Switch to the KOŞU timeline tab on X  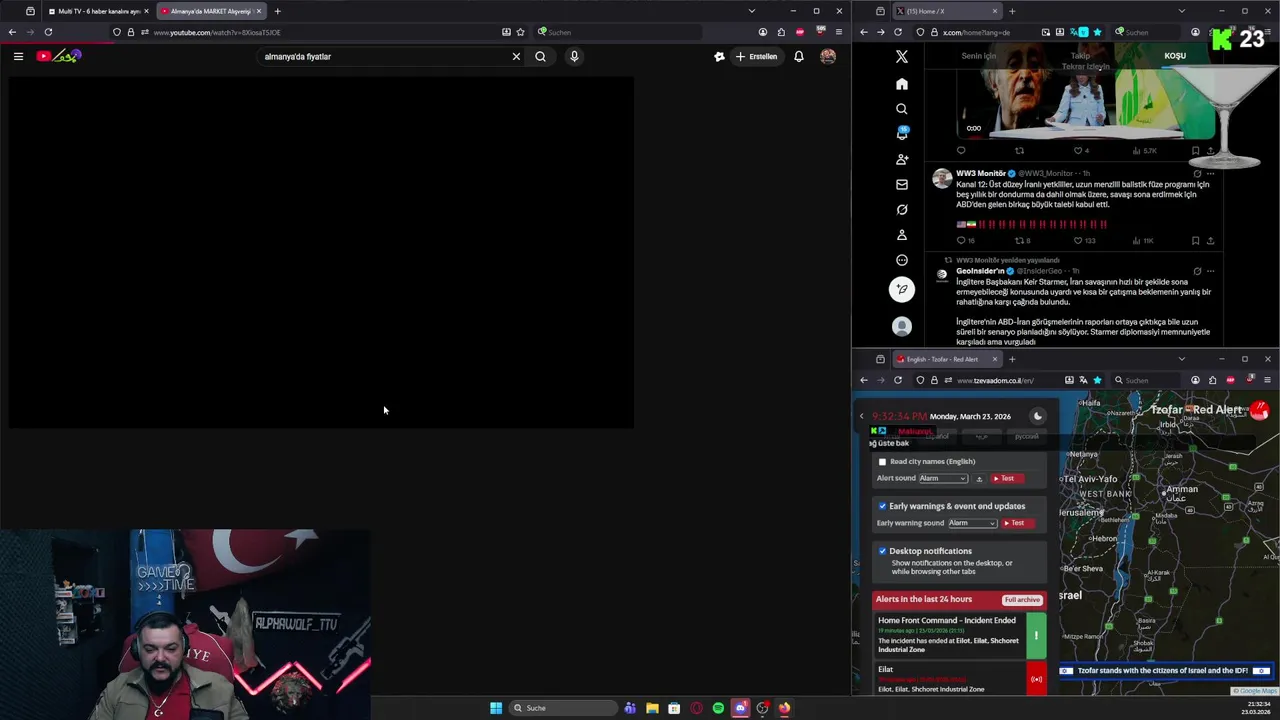pyautogui.click(x=1175, y=56)
